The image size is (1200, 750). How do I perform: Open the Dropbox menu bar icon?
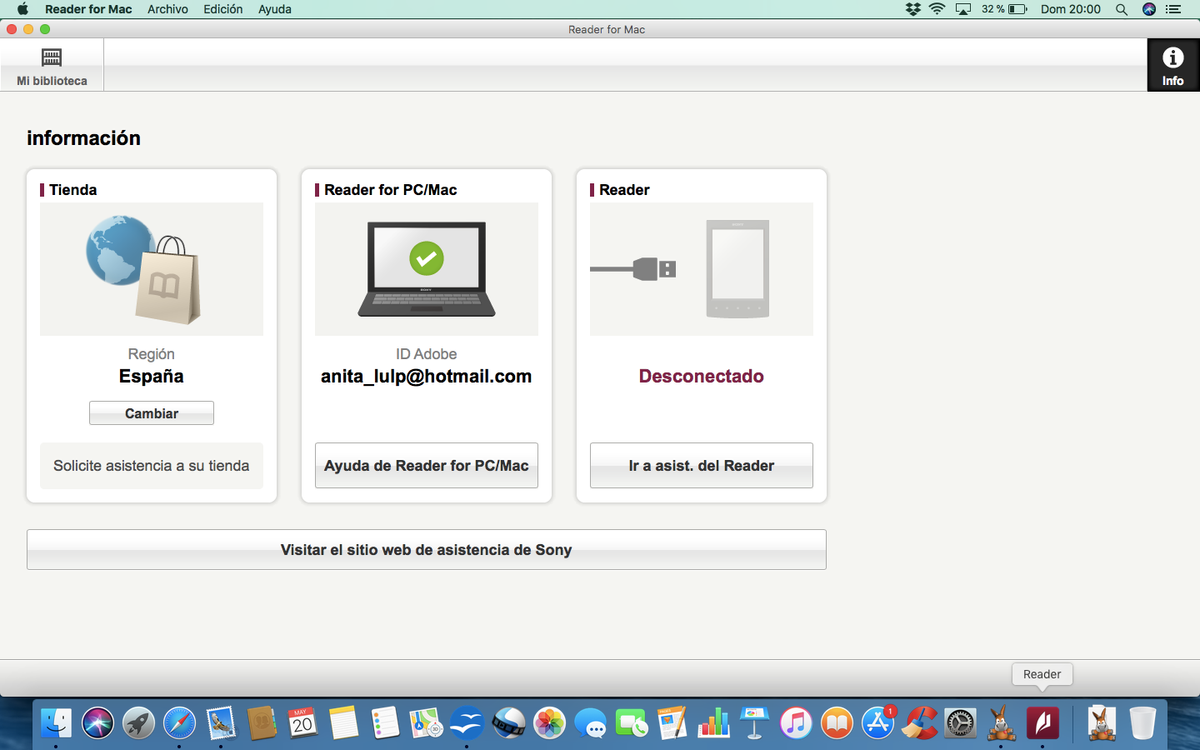[x=911, y=9]
